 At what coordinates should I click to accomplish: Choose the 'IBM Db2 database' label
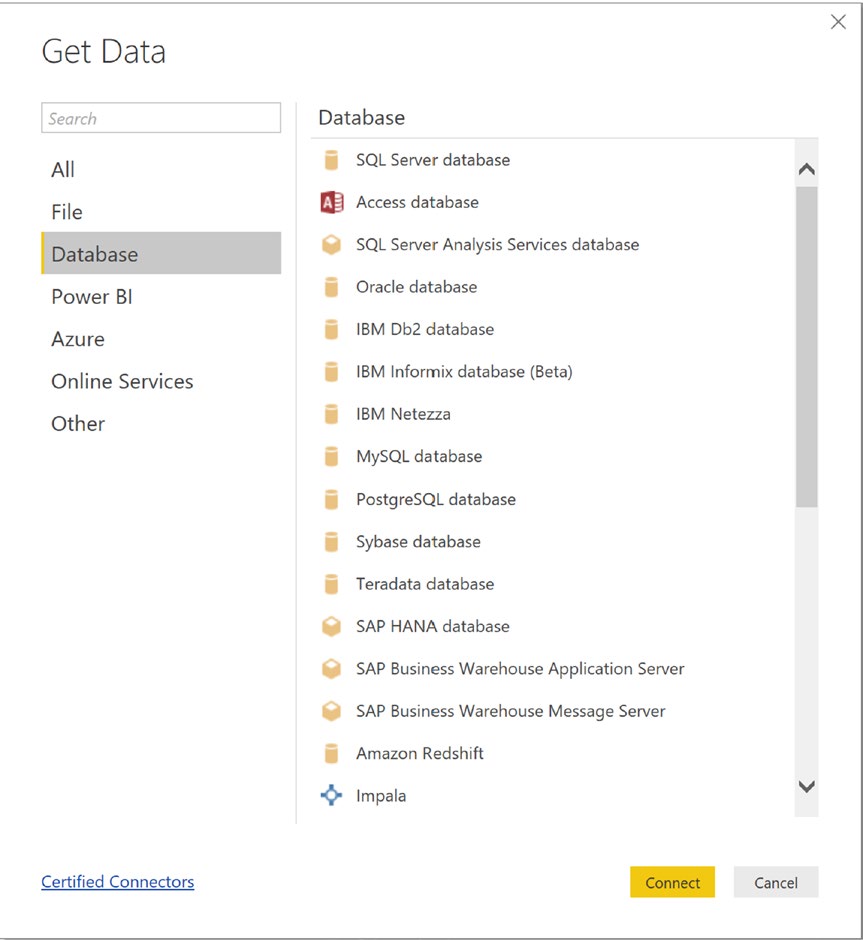pos(425,329)
